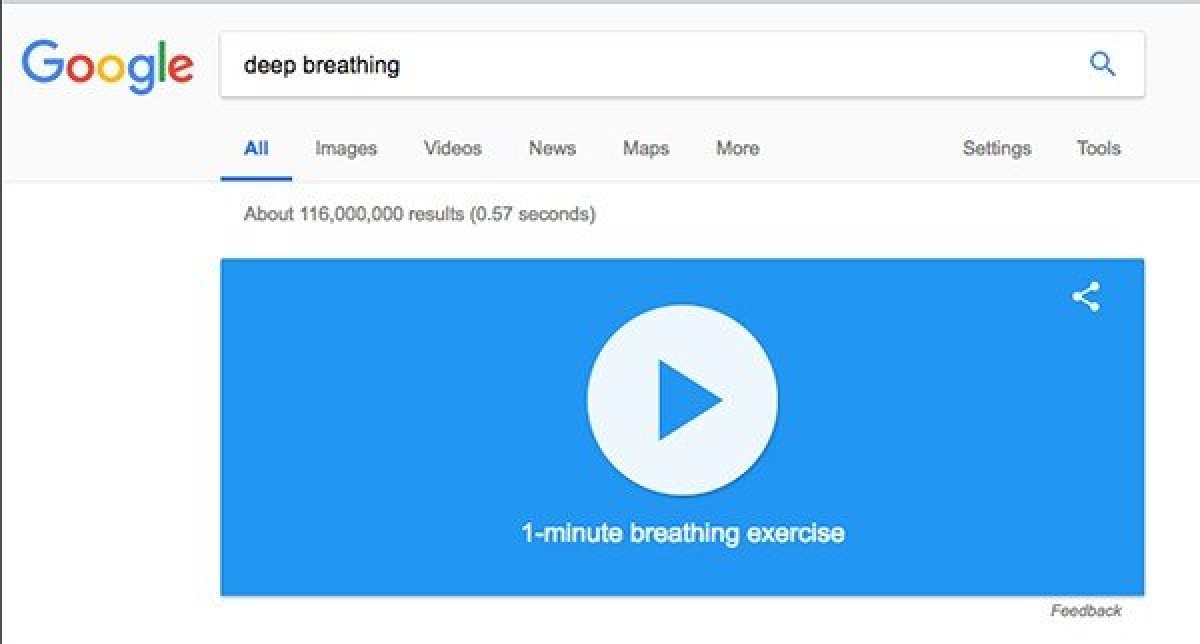1200x644 pixels.
Task: Select the All results tab
Action: click(256, 148)
